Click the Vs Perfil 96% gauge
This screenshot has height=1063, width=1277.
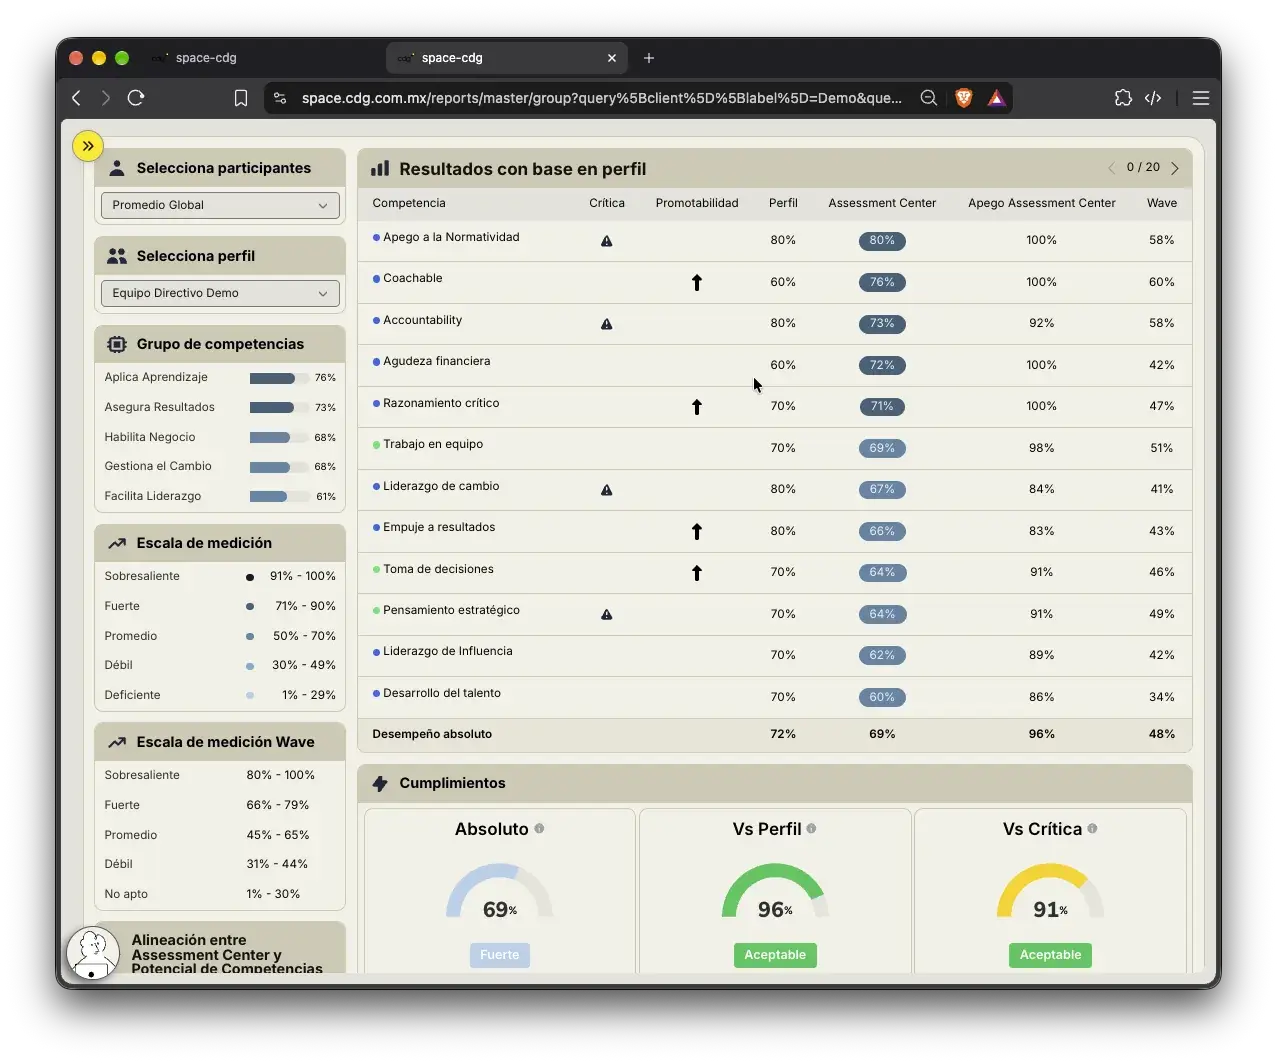point(775,892)
